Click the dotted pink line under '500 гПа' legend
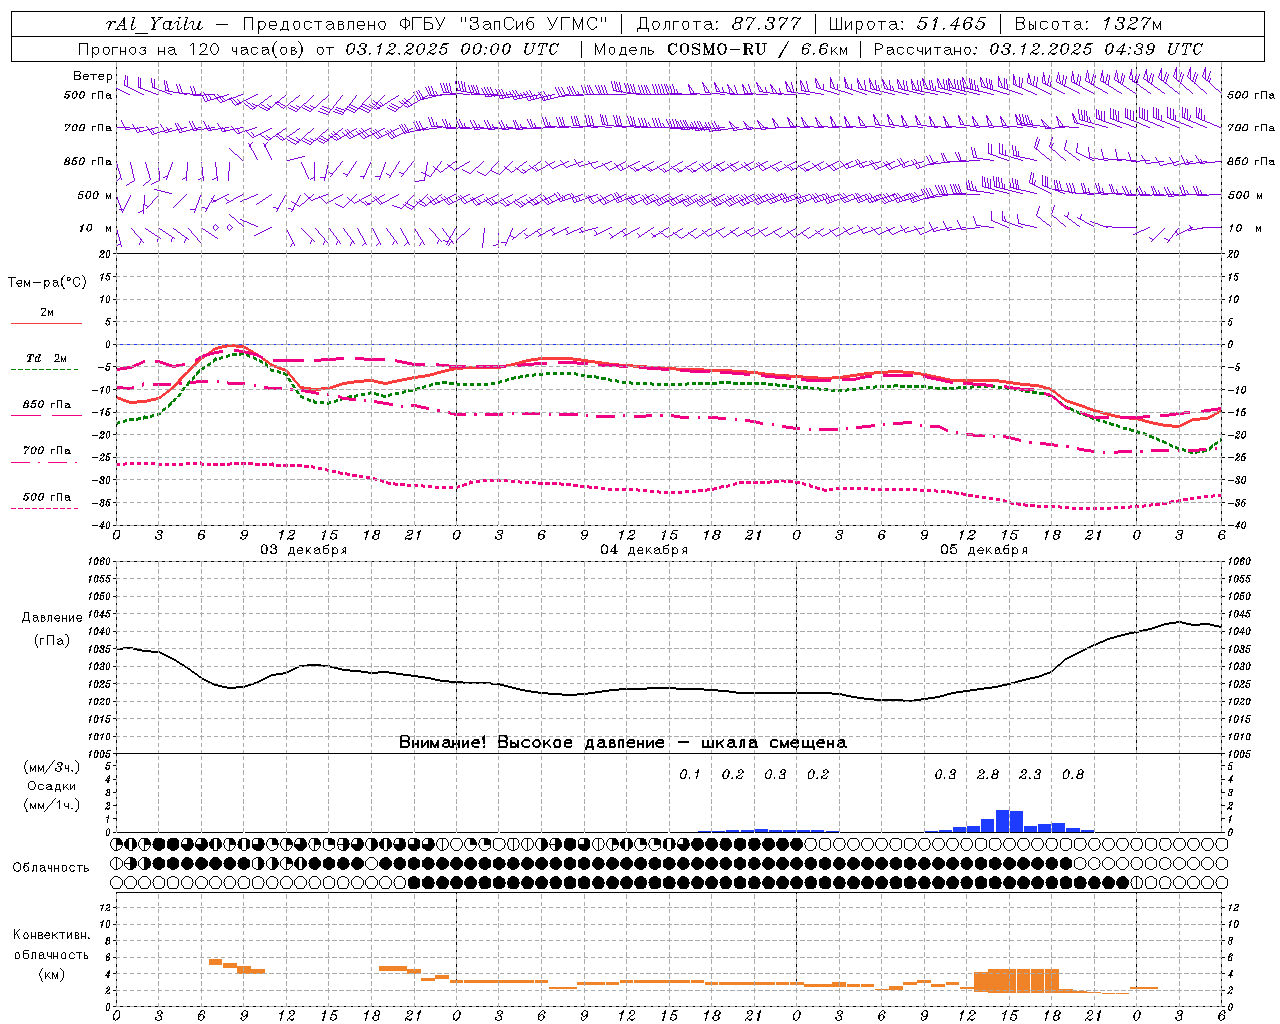This screenshot has width=1280, height=1024. (45, 508)
